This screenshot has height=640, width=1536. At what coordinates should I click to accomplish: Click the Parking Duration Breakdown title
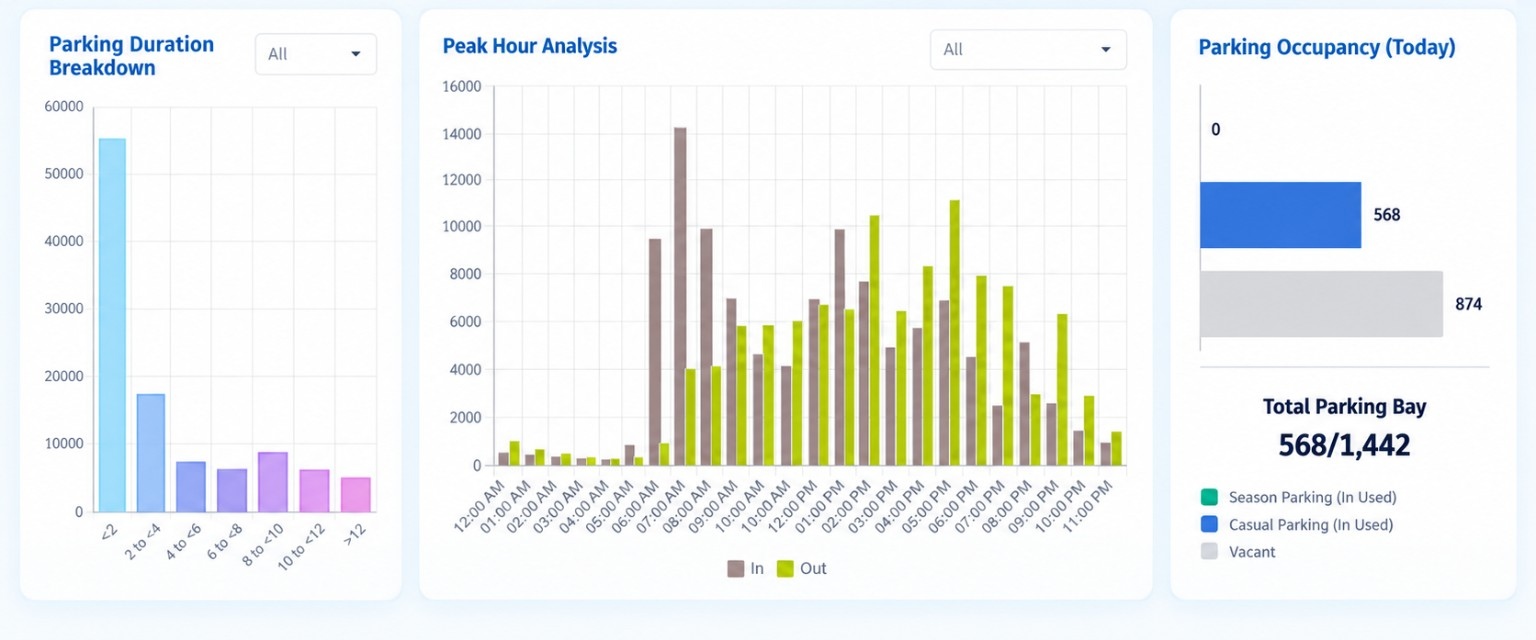coord(132,56)
